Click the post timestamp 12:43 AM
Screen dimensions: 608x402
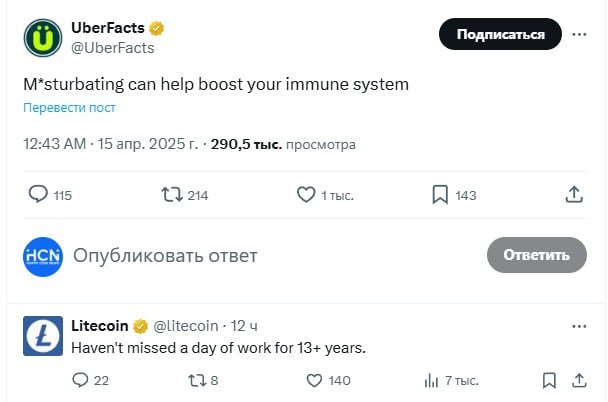click(x=54, y=144)
